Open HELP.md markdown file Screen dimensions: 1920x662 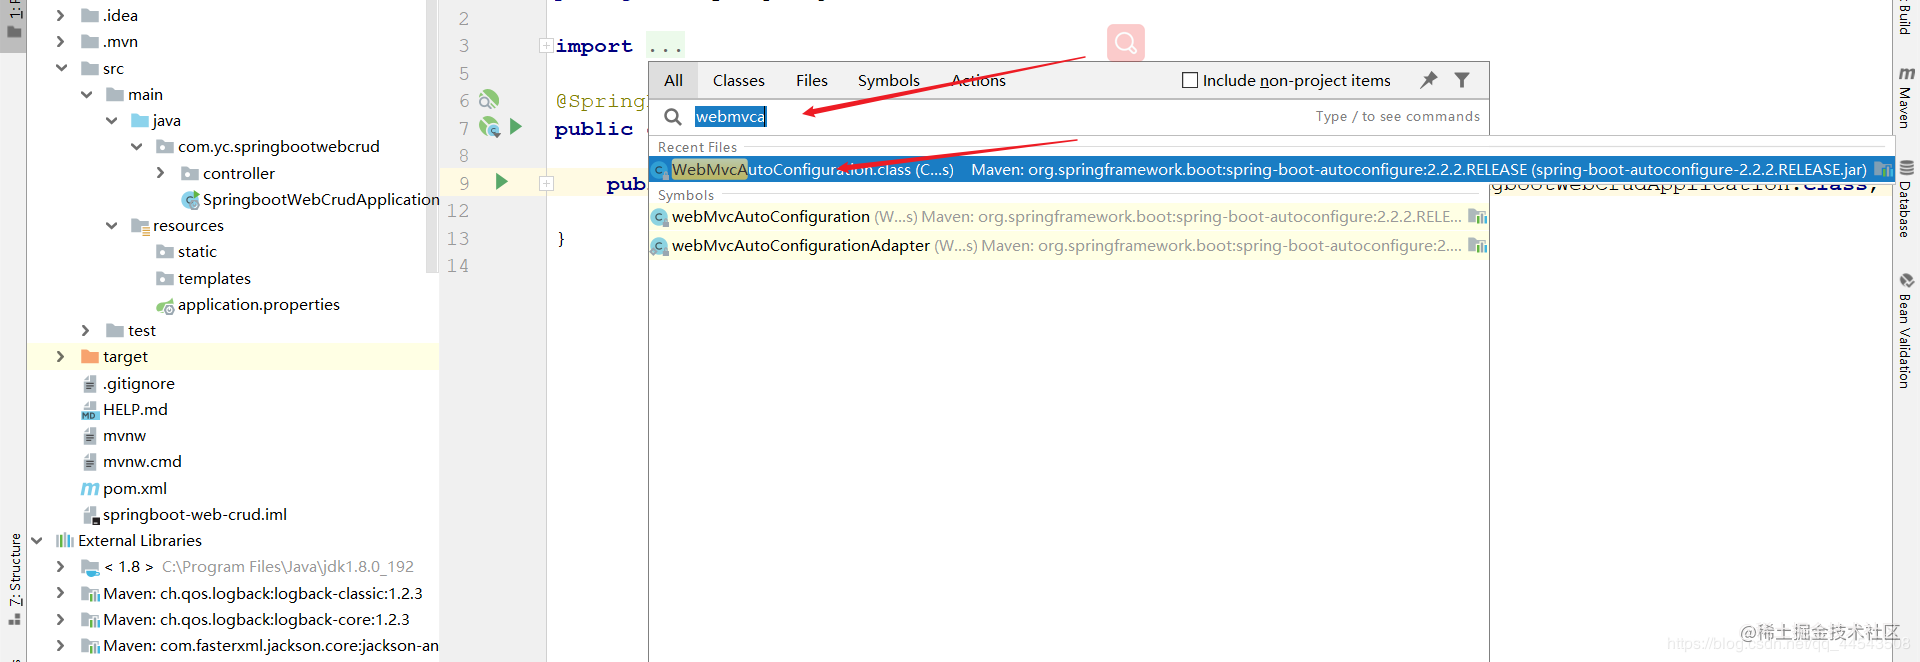tap(135, 409)
